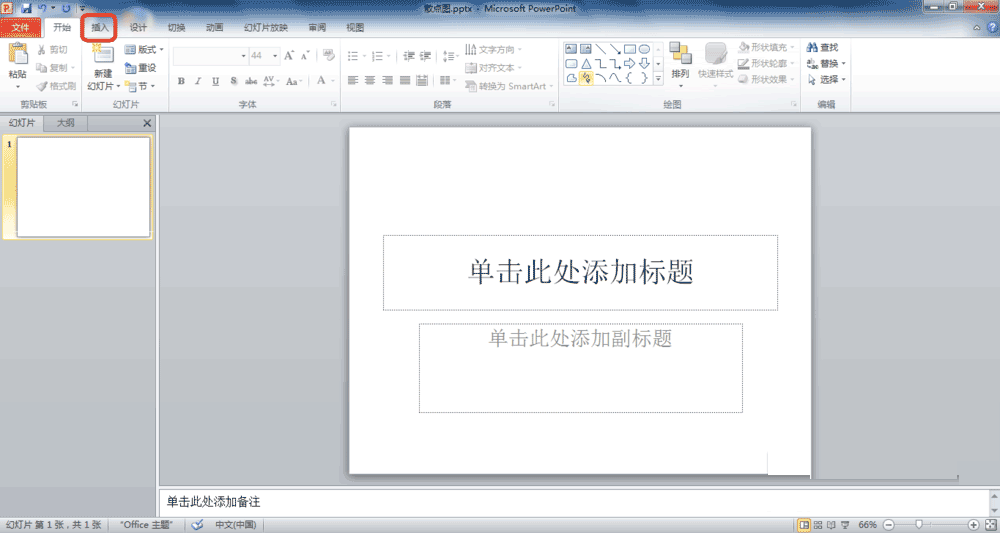The height and width of the screenshot is (533, 1000).
Task: Switch to the Transitions (切换) tab
Action: (x=176, y=27)
